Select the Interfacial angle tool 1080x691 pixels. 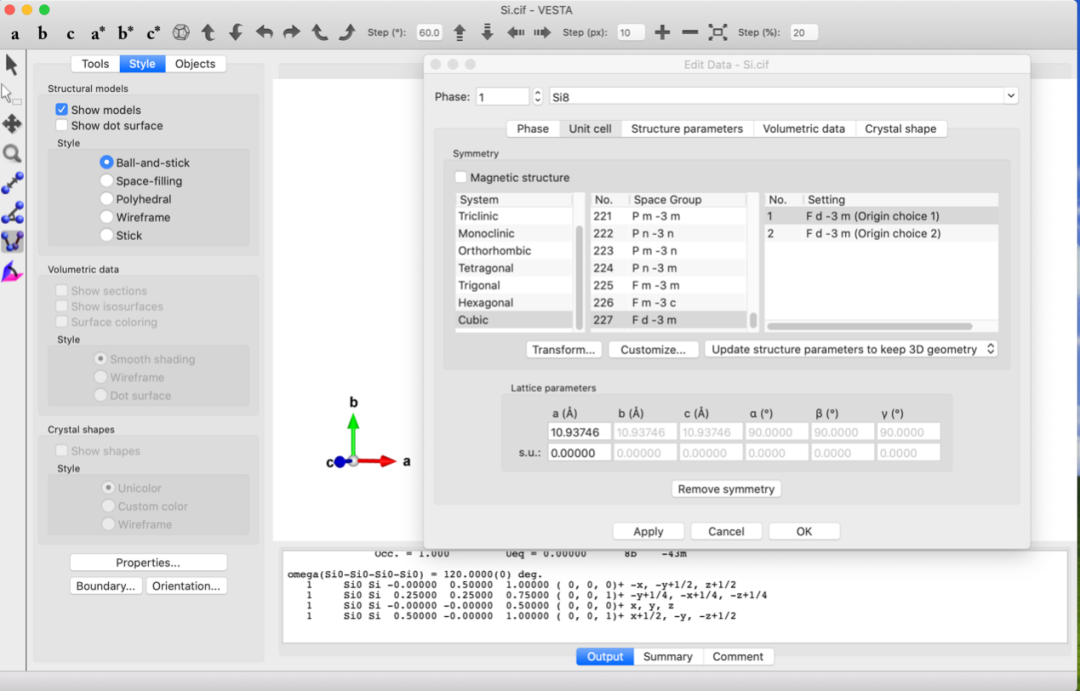pyautogui.click(x=12, y=272)
